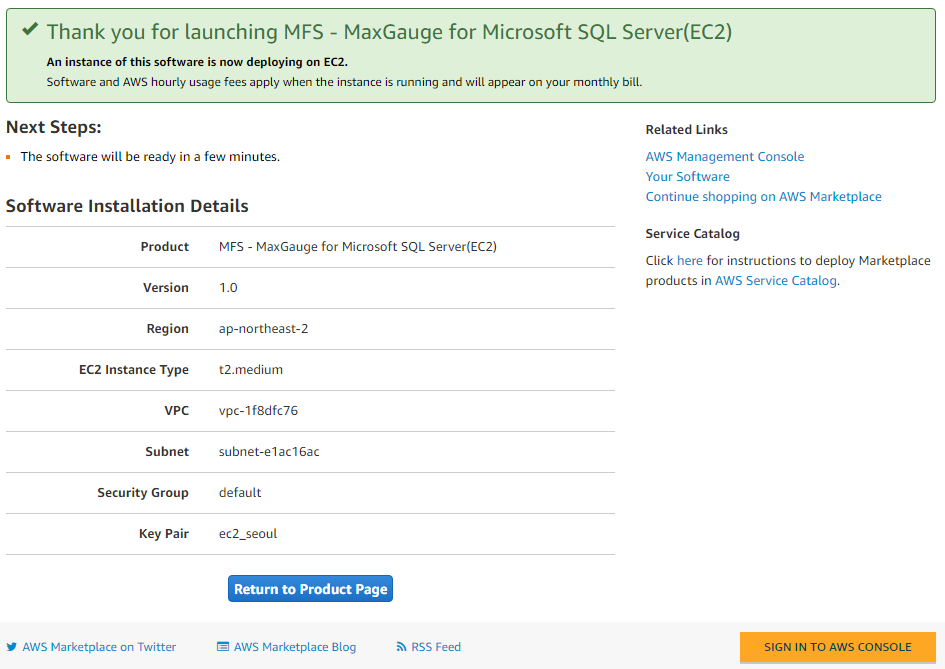This screenshot has width=945, height=669.
Task: Click the 'Thank you for launching' banner title
Action: (389, 31)
